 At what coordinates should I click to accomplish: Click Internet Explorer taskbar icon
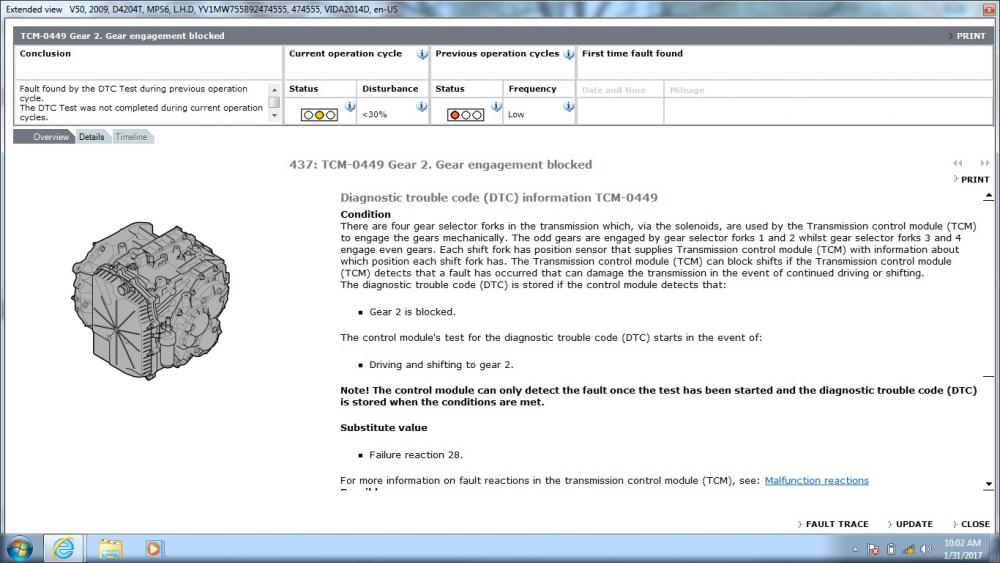(62, 549)
